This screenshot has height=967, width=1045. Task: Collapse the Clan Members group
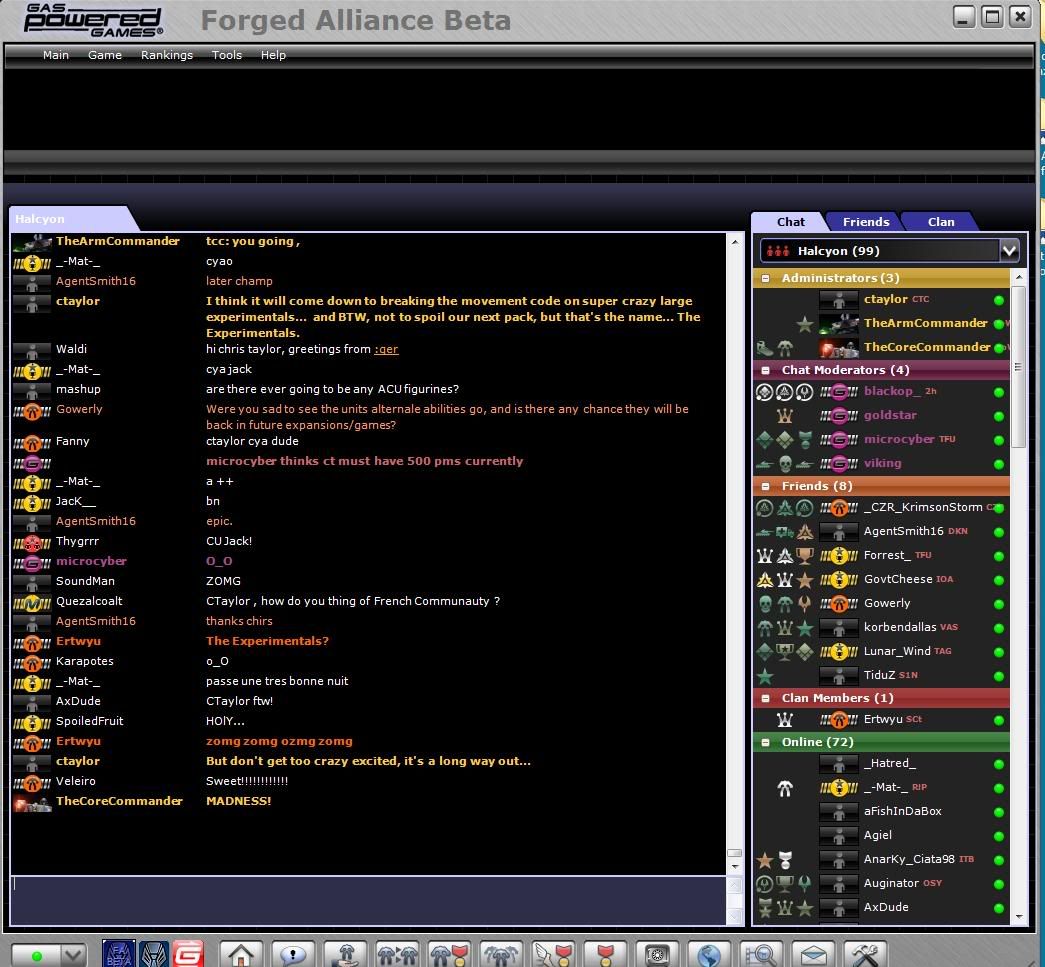point(766,699)
